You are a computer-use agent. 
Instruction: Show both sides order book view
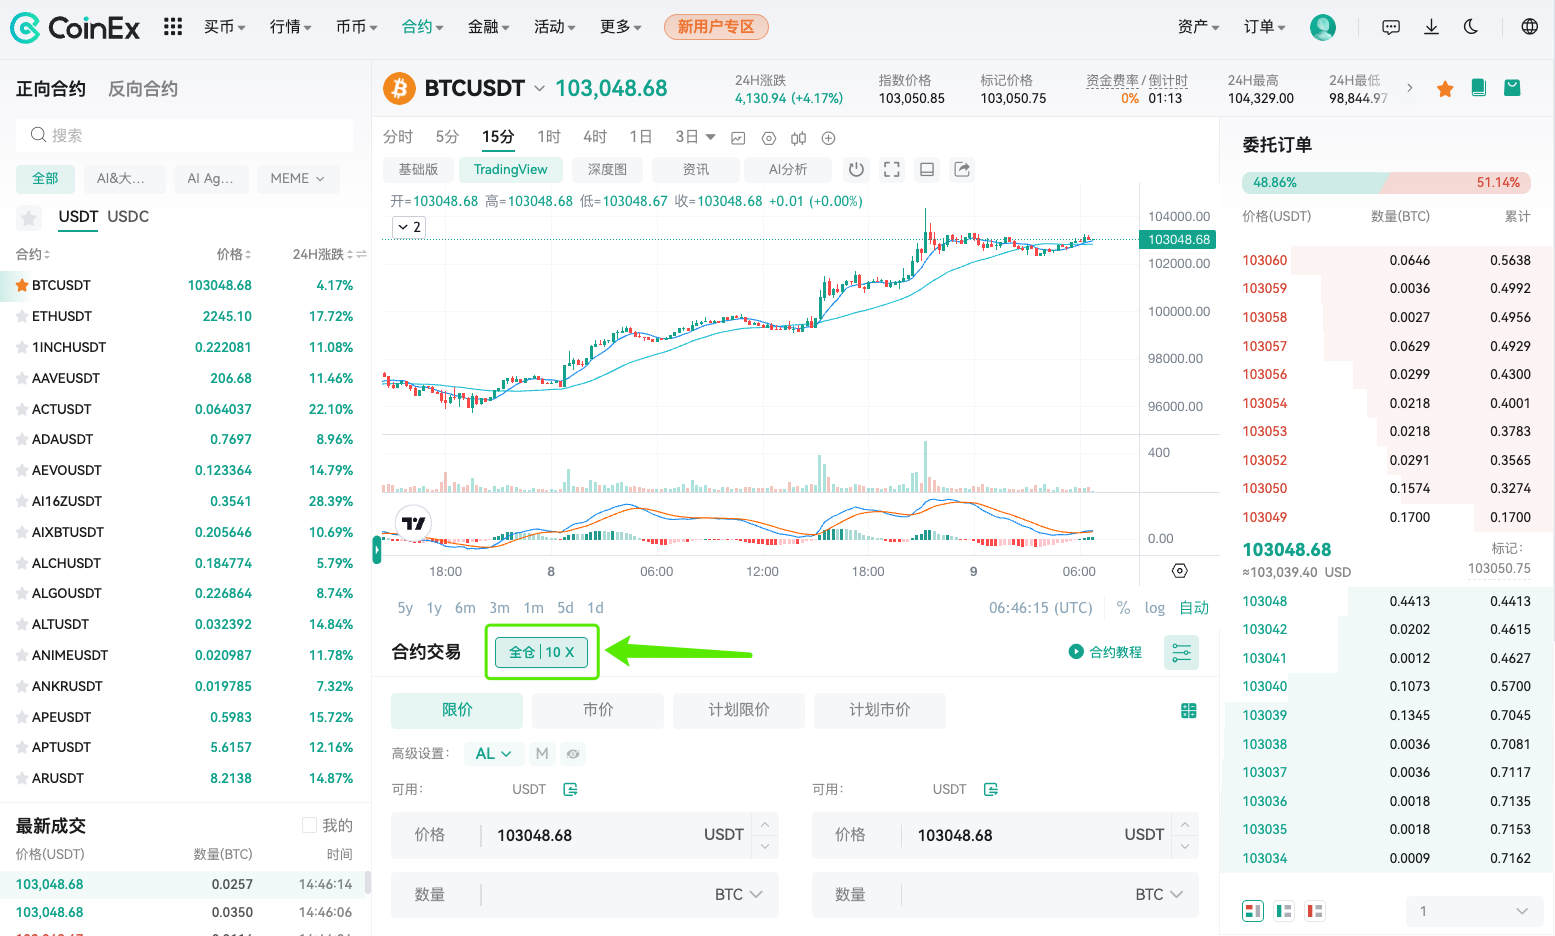coord(1253,911)
